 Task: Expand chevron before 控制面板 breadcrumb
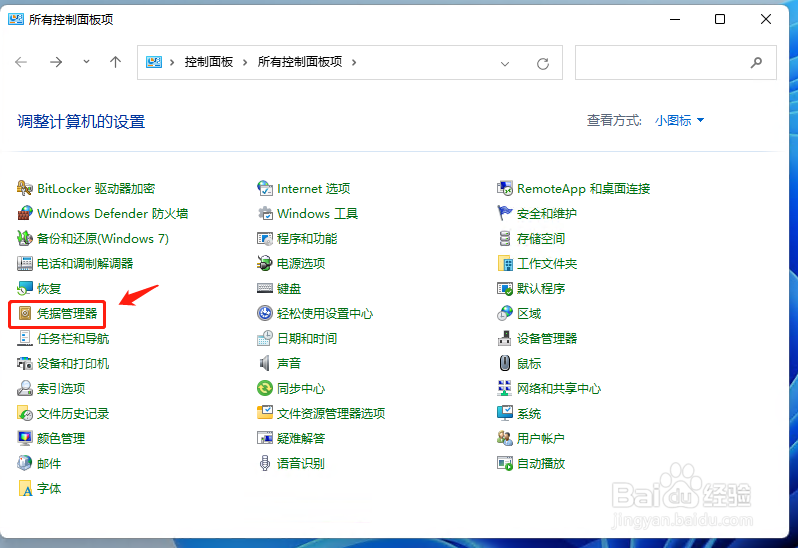click(x=172, y=63)
